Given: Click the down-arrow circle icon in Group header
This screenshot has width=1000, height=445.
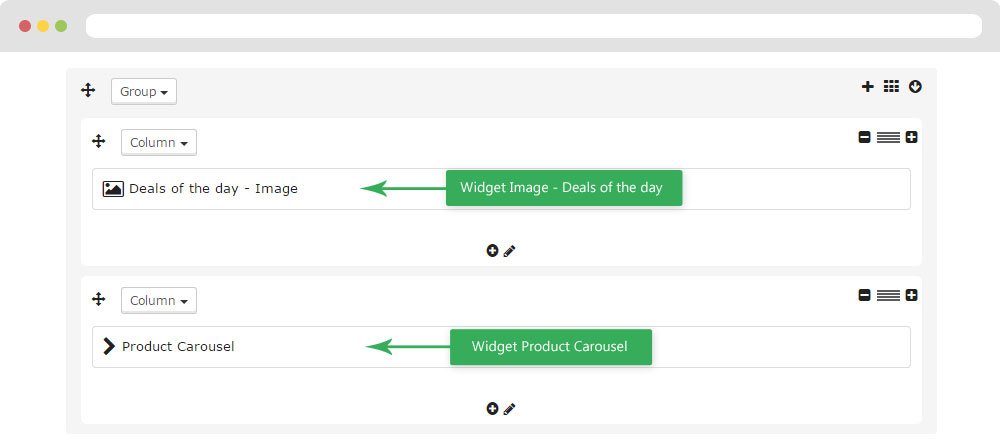Looking at the screenshot, I should pos(915,87).
